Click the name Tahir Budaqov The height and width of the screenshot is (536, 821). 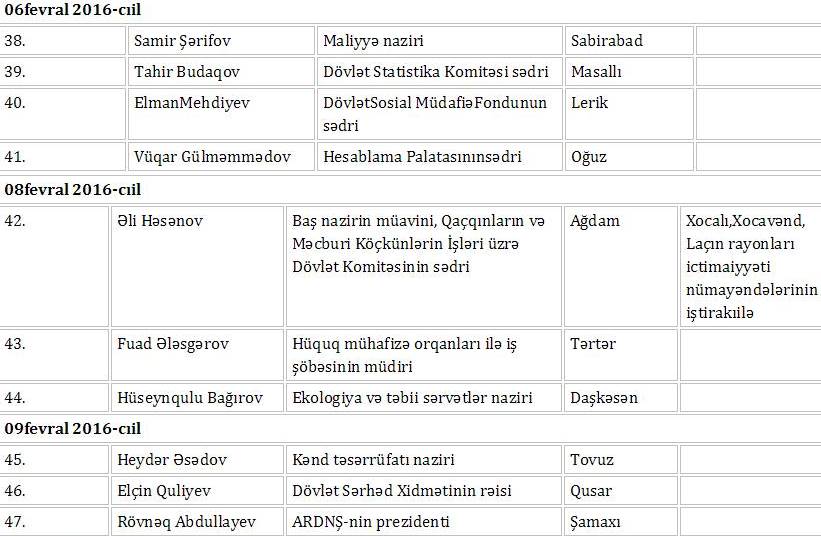coord(187,72)
